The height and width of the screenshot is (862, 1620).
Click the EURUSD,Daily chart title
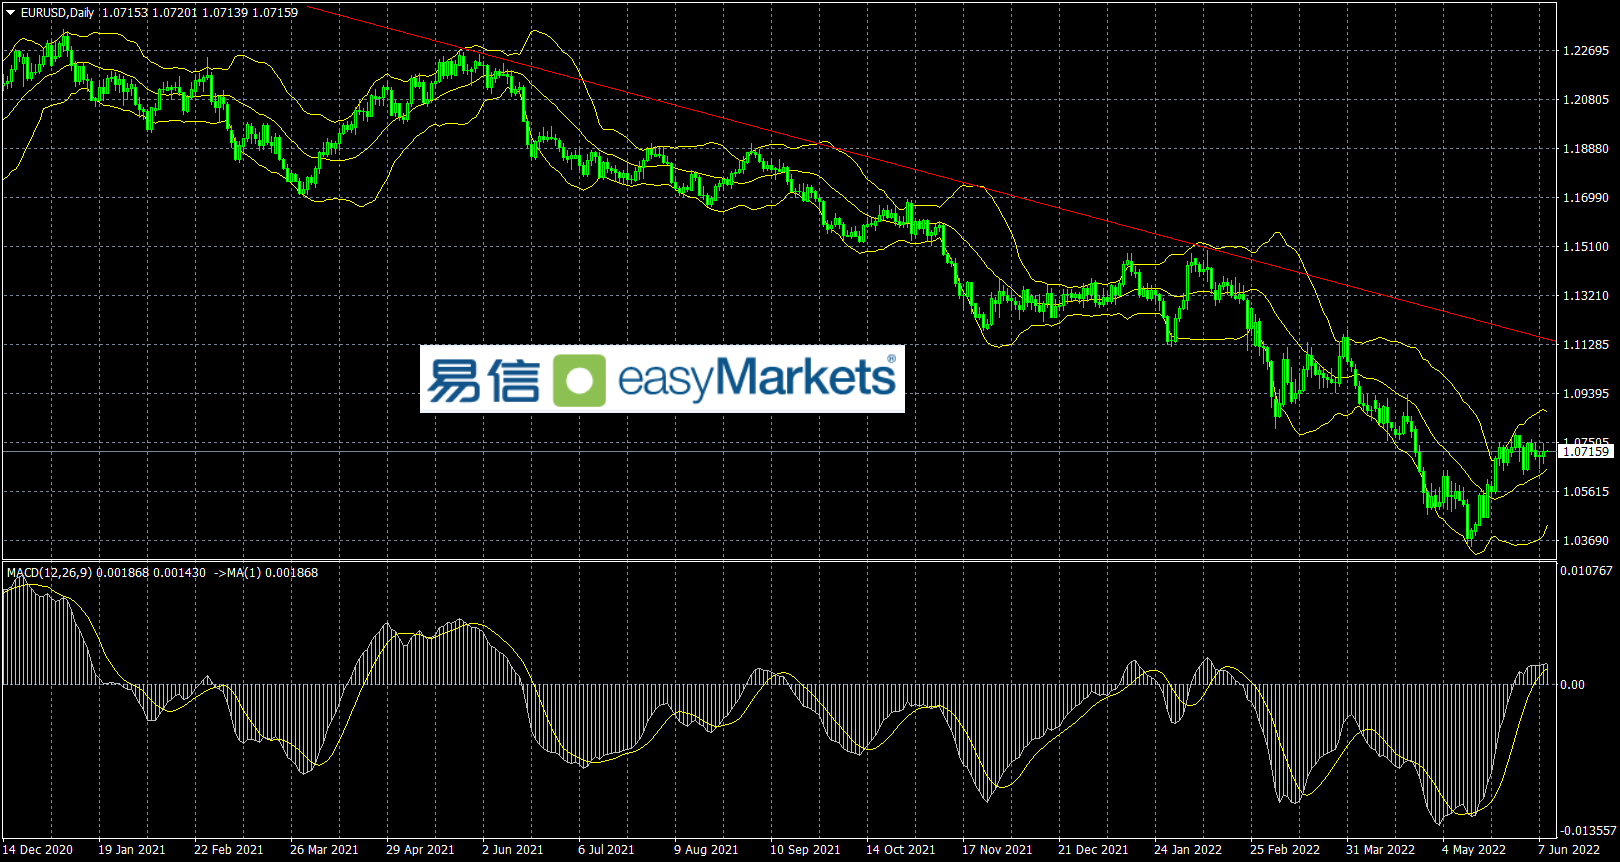pyautogui.click(x=57, y=13)
